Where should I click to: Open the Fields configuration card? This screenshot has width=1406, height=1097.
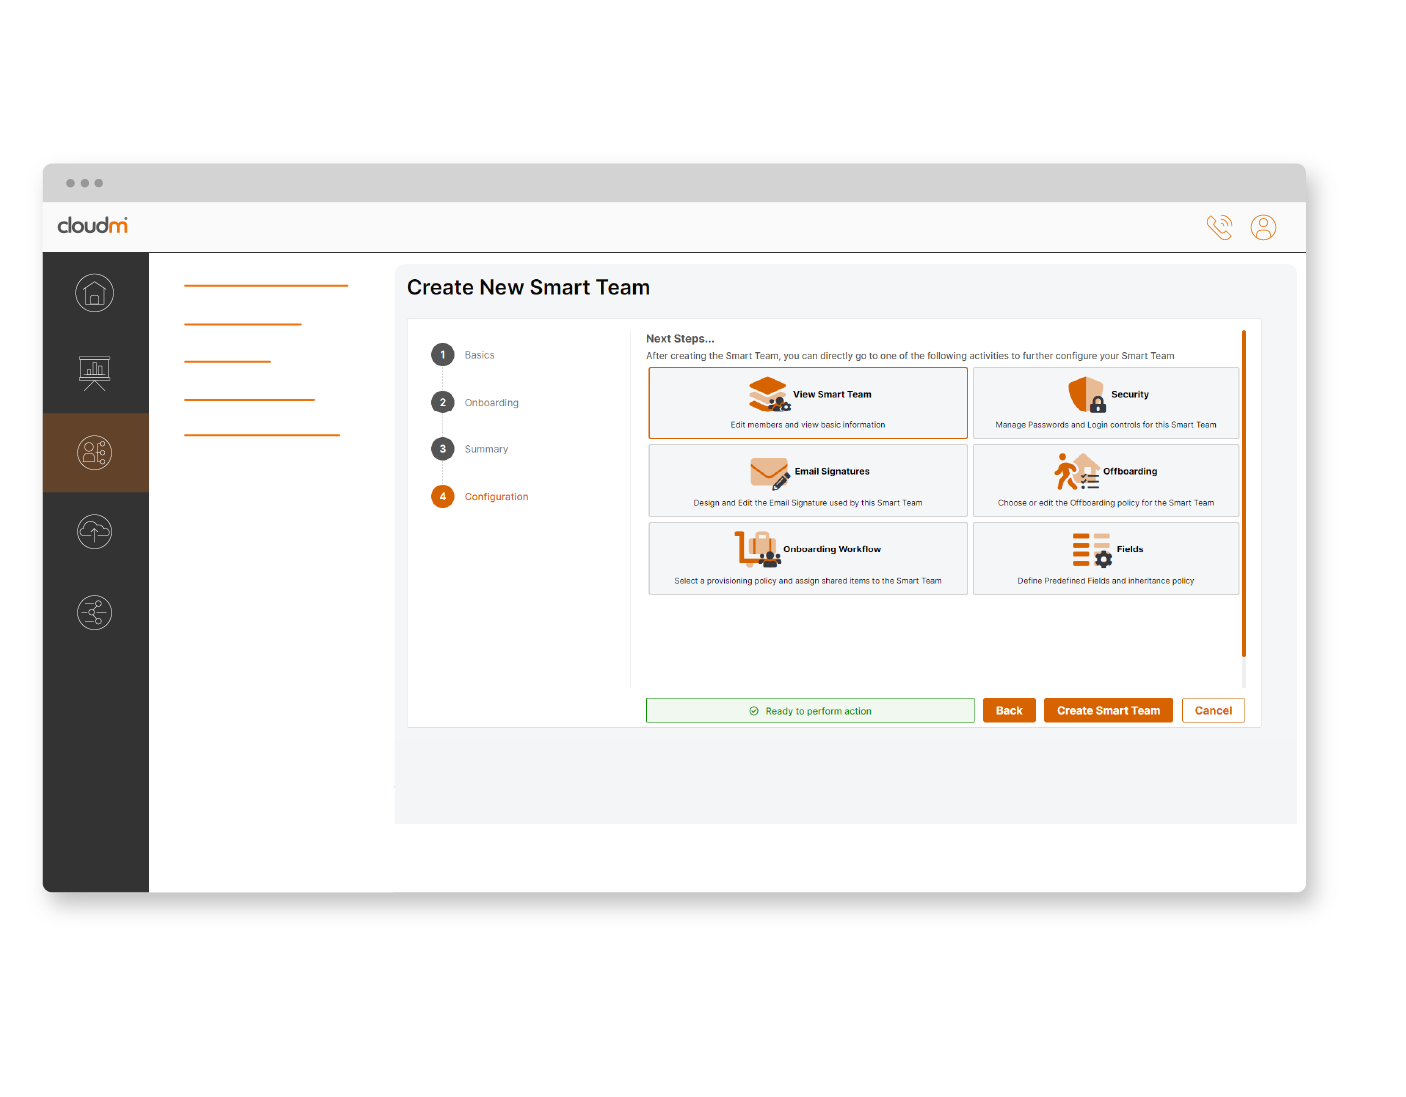tap(1106, 558)
